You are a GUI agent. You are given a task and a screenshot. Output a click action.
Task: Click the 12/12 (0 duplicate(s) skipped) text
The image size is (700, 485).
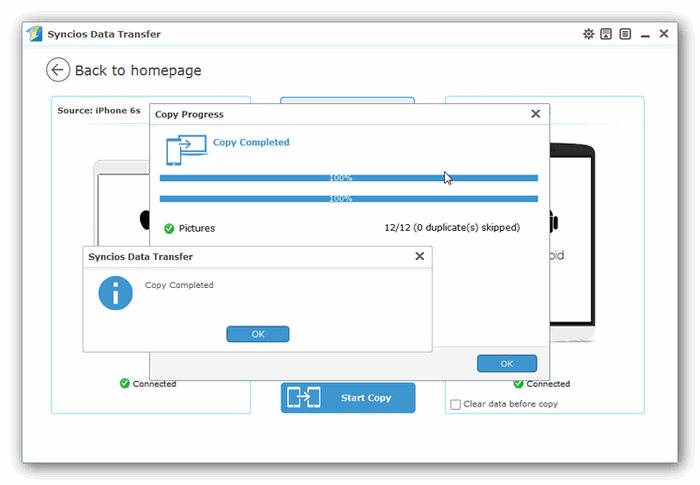452,228
